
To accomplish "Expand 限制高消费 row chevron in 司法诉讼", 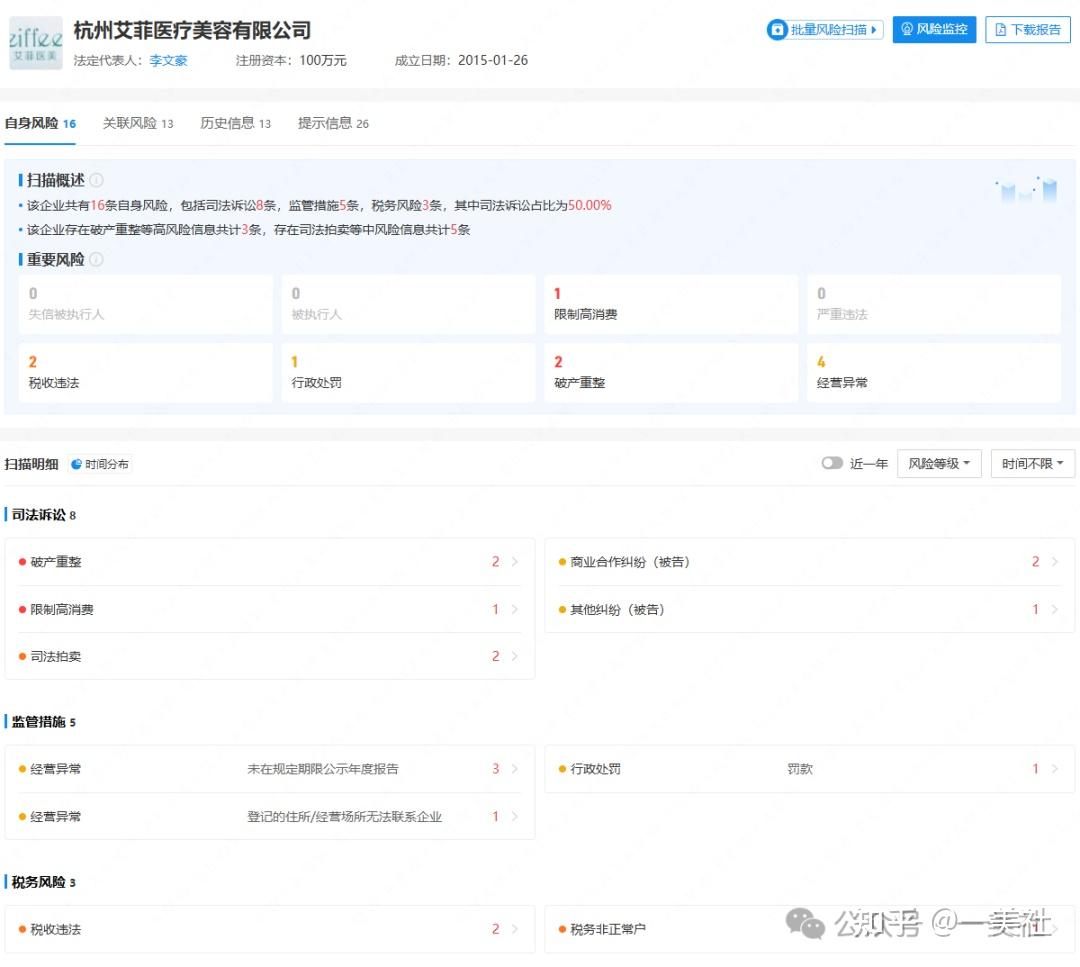I will click(x=515, y=610).
